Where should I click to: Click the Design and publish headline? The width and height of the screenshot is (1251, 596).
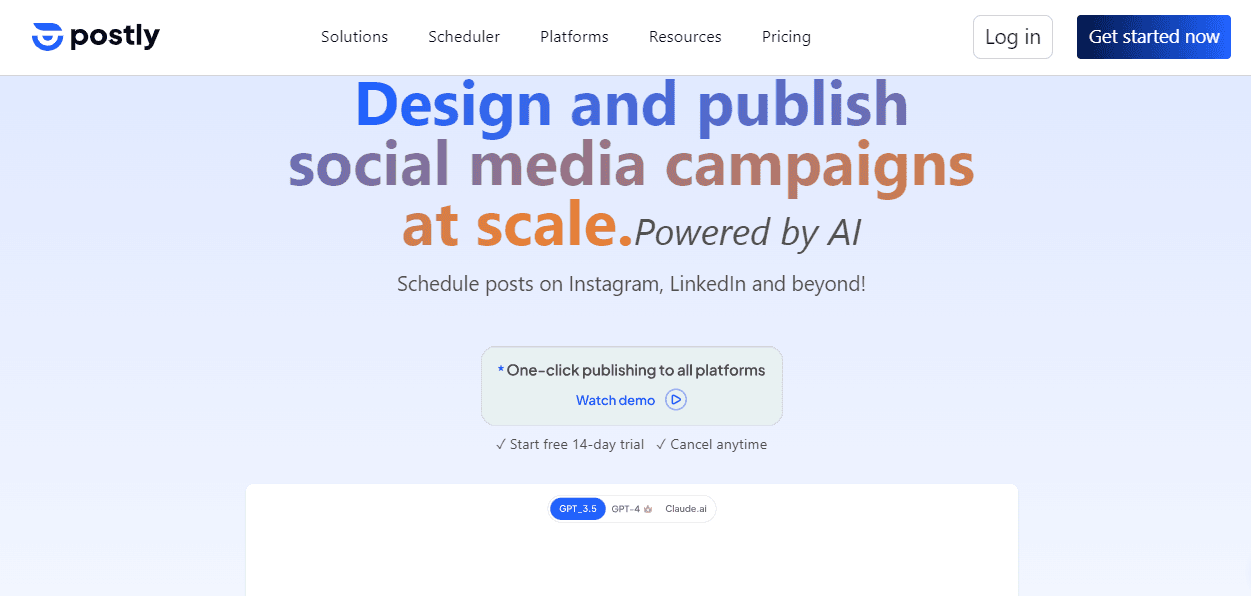click(631, 104)
